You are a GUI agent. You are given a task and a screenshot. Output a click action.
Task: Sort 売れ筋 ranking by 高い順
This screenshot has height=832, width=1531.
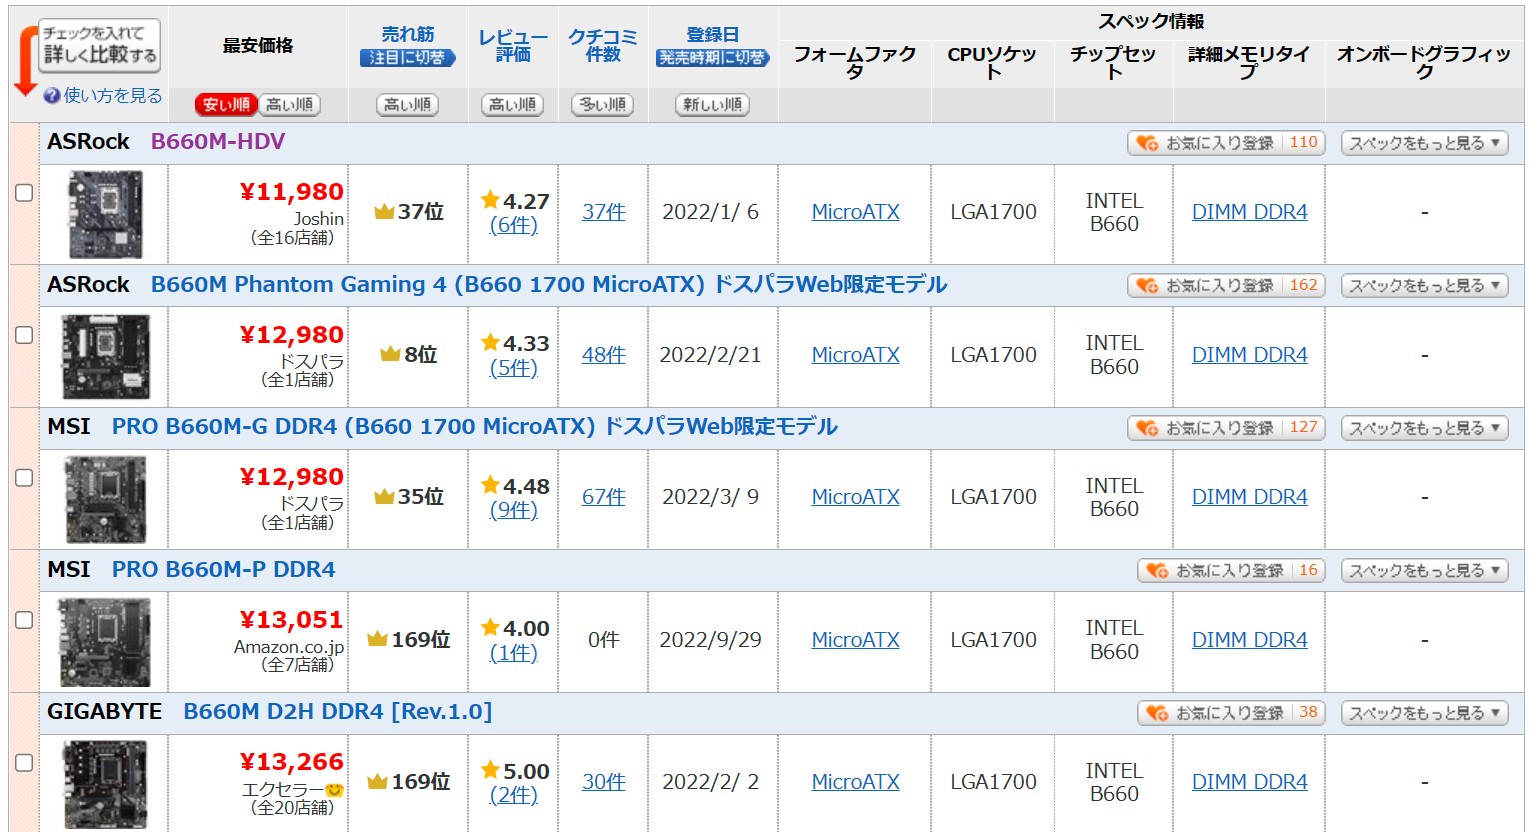(x=407, y=104)
